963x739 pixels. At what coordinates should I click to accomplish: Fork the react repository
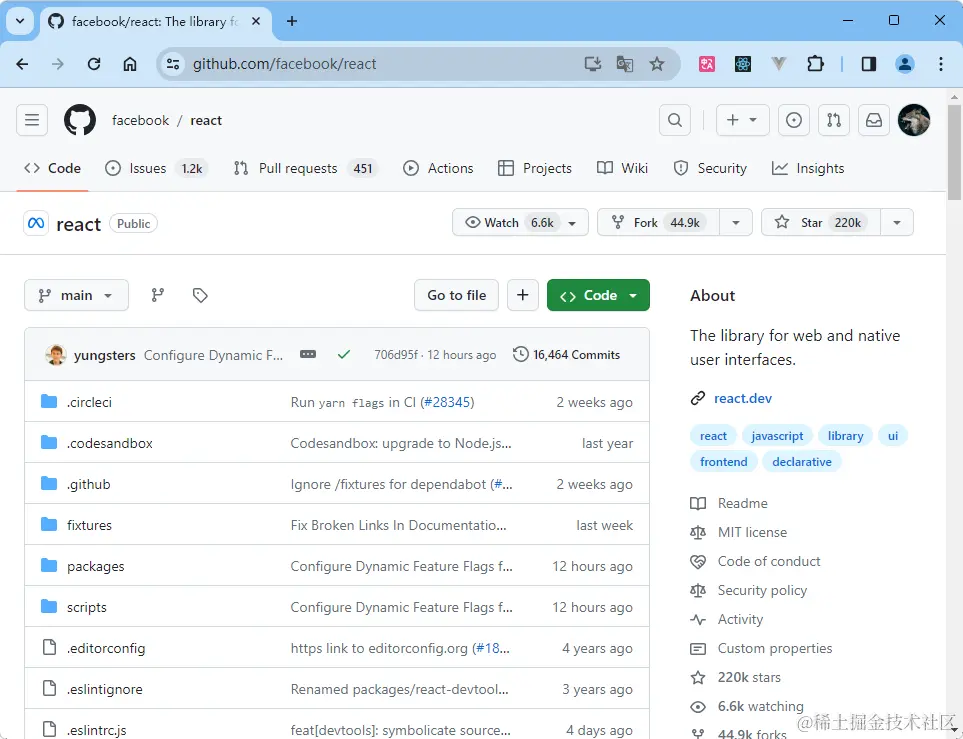[658, 222]
